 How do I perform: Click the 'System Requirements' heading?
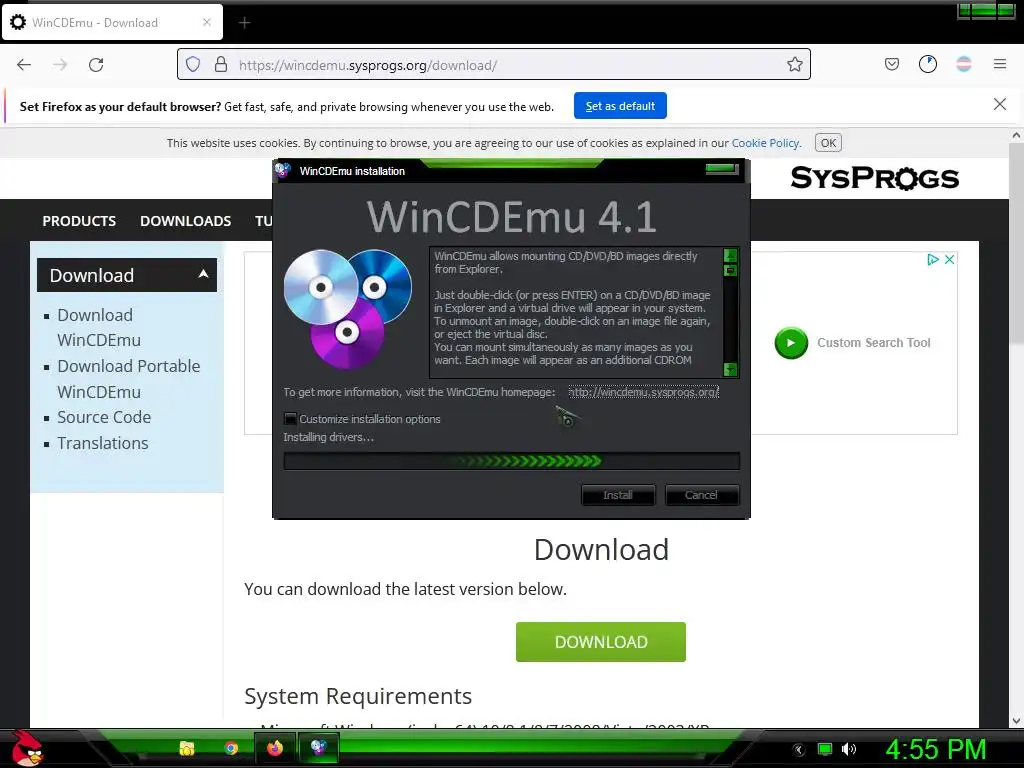pos(358,696)
